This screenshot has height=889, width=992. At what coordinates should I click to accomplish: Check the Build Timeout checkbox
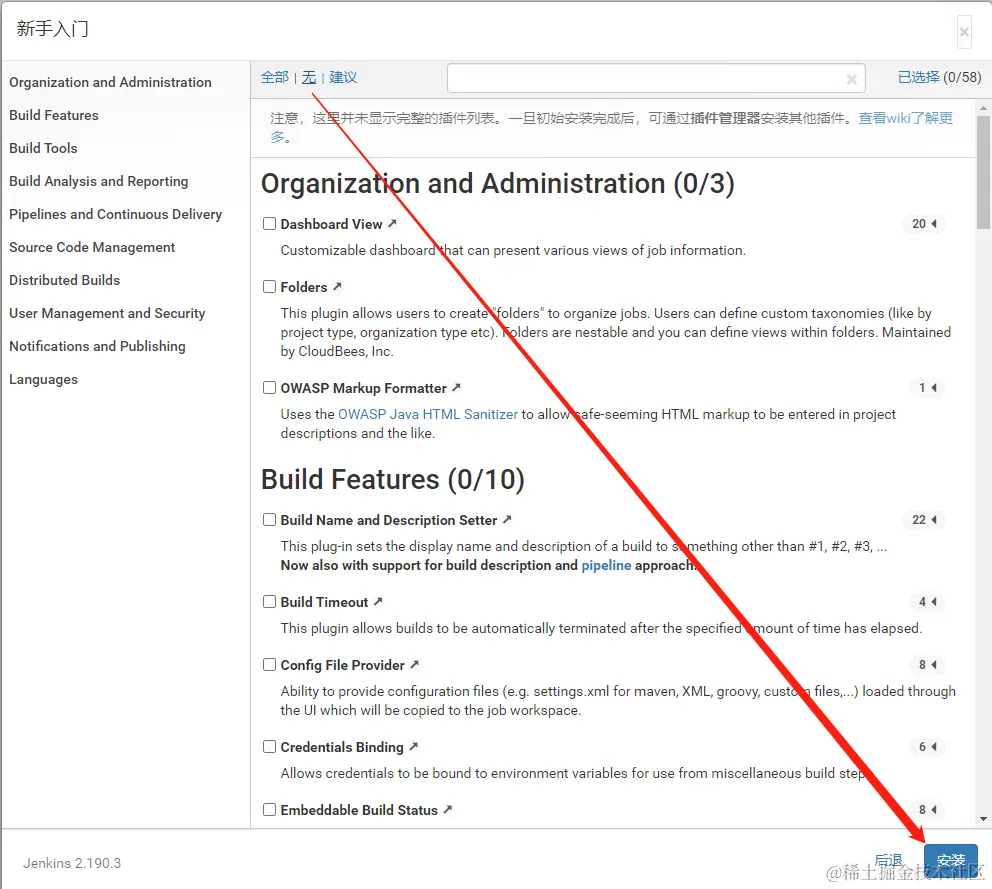pos(270,601)
